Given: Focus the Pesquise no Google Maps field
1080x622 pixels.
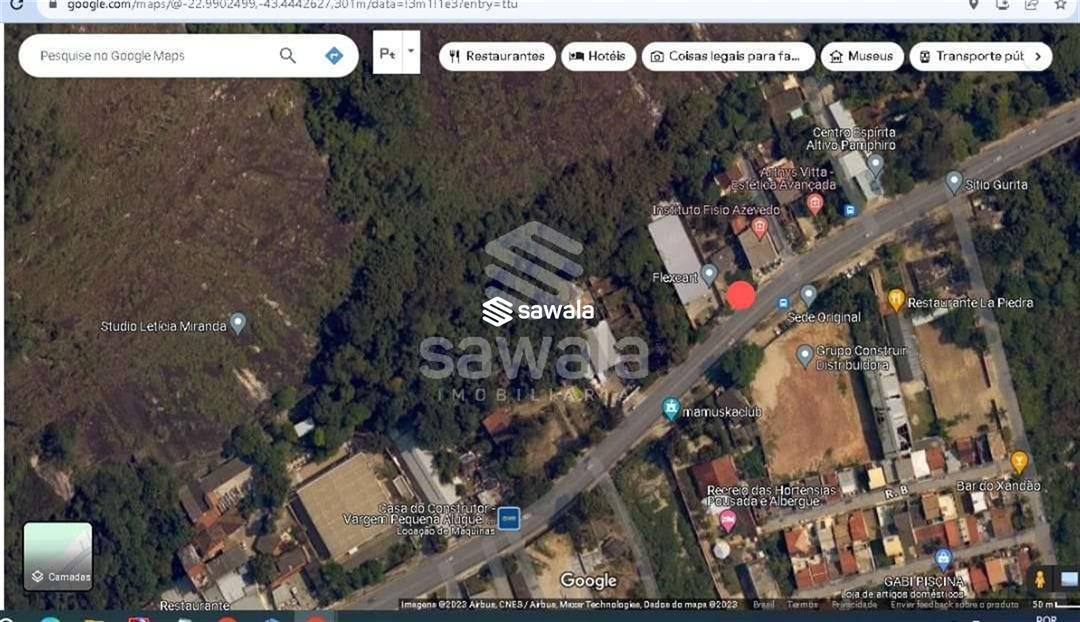Looking at the screenshot, I should tap(155, 56).
